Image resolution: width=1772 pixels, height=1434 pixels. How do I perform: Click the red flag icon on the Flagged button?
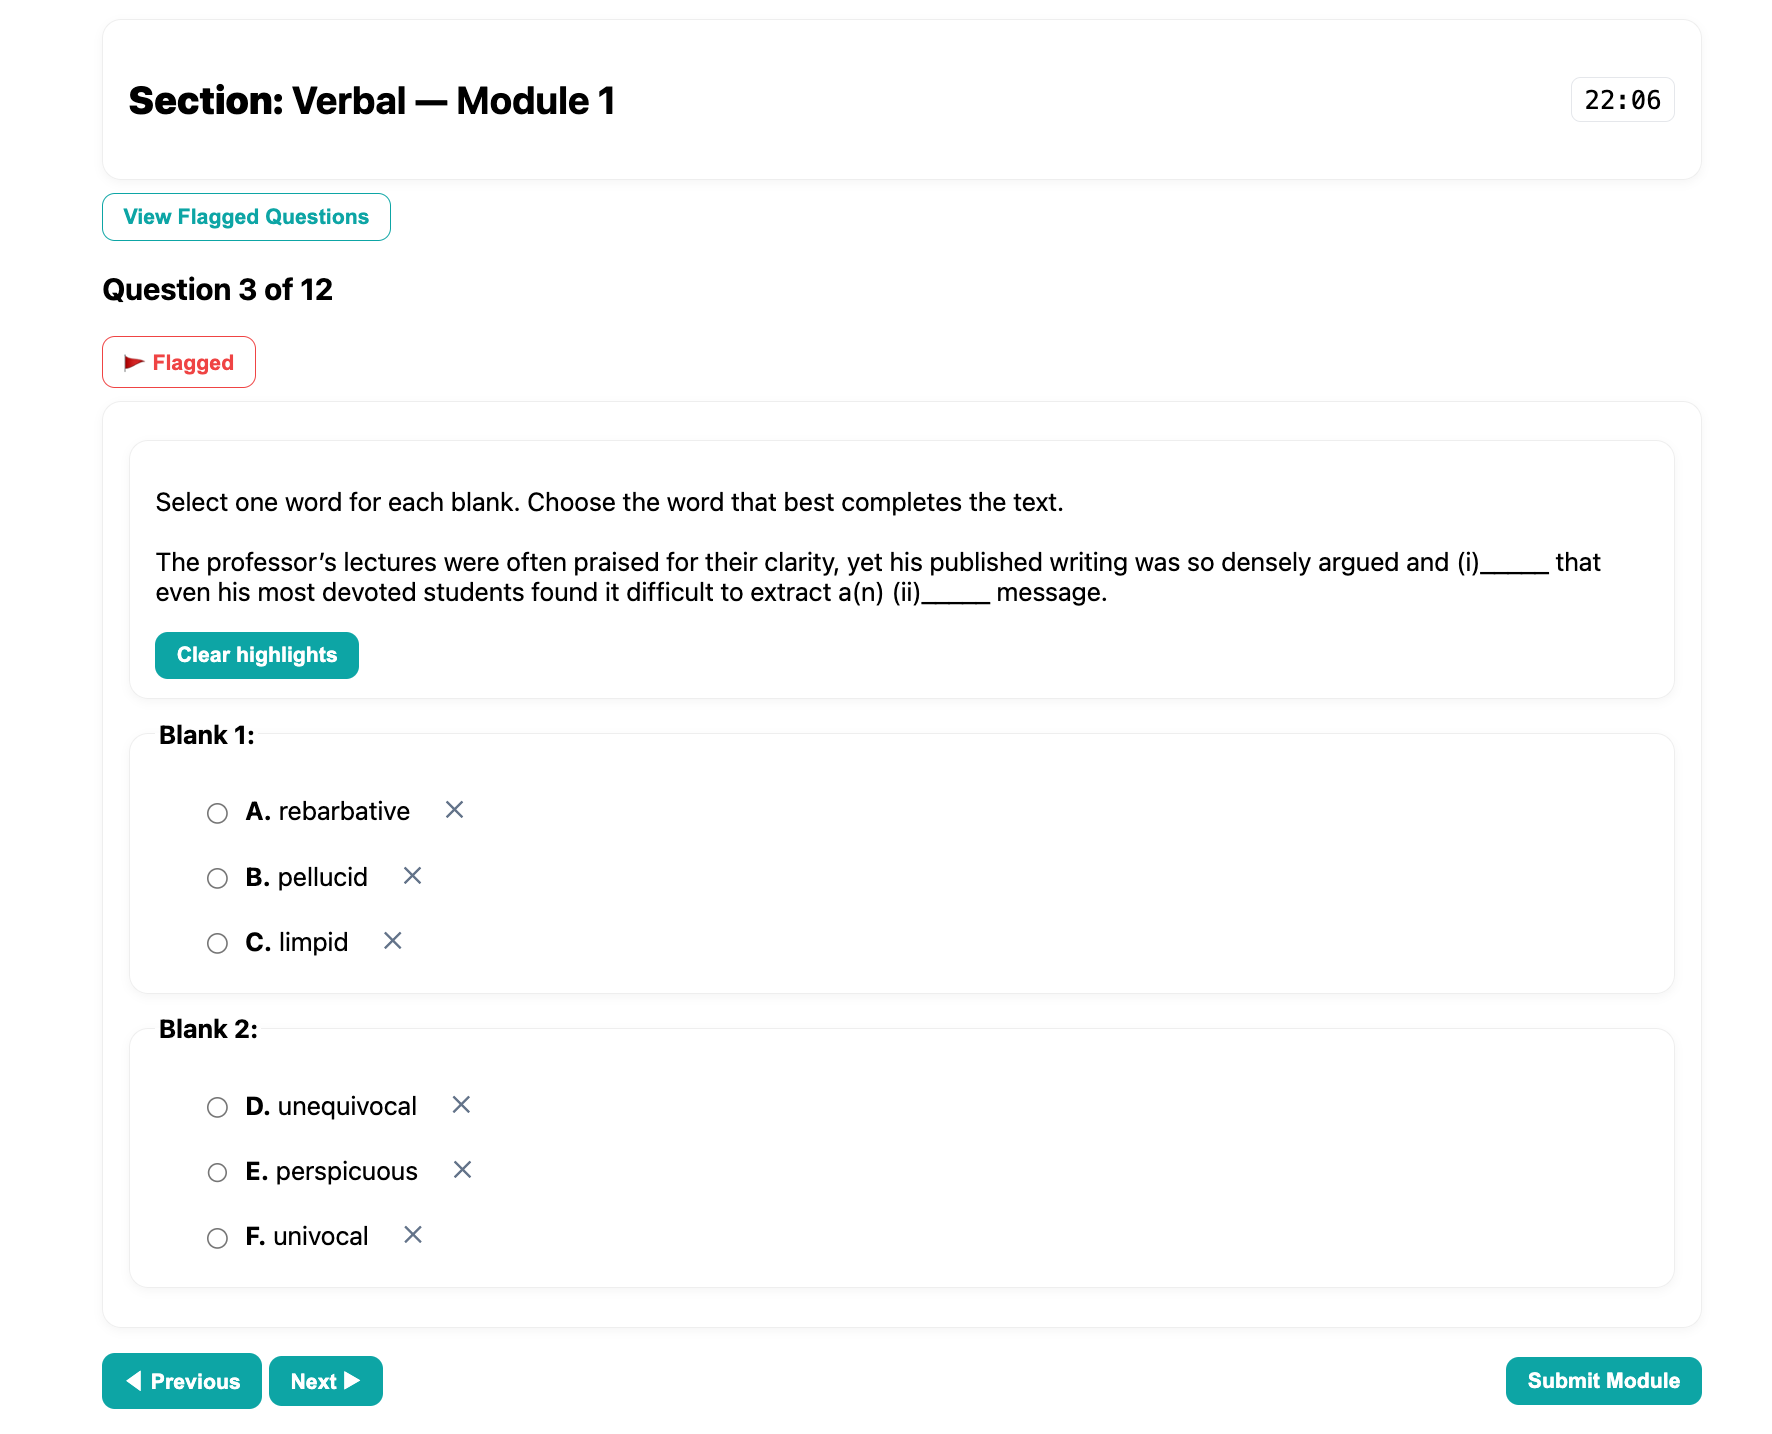pos(133,361)
